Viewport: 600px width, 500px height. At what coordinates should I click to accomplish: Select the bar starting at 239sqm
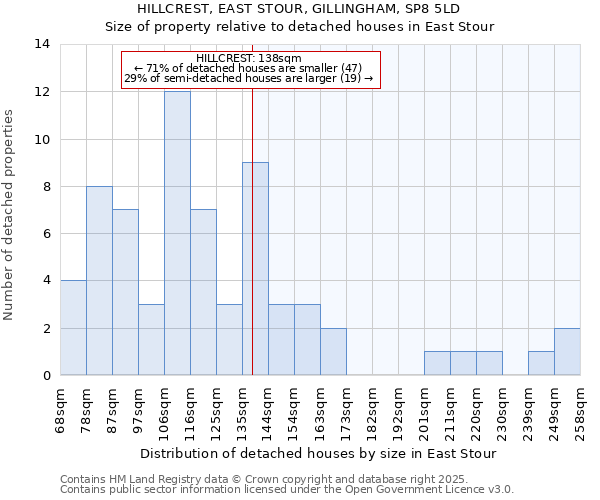coord(541,363)
